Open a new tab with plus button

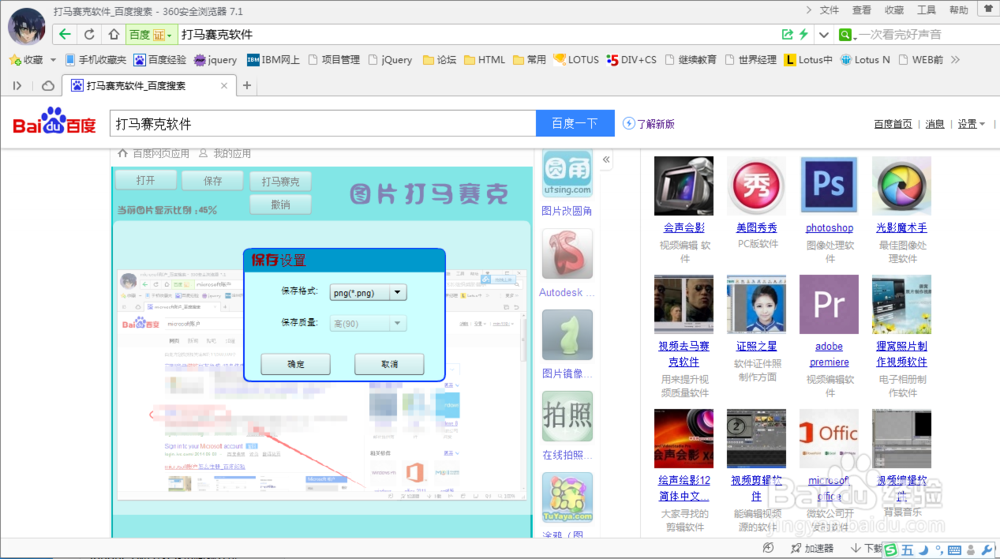tap(247, 85)
